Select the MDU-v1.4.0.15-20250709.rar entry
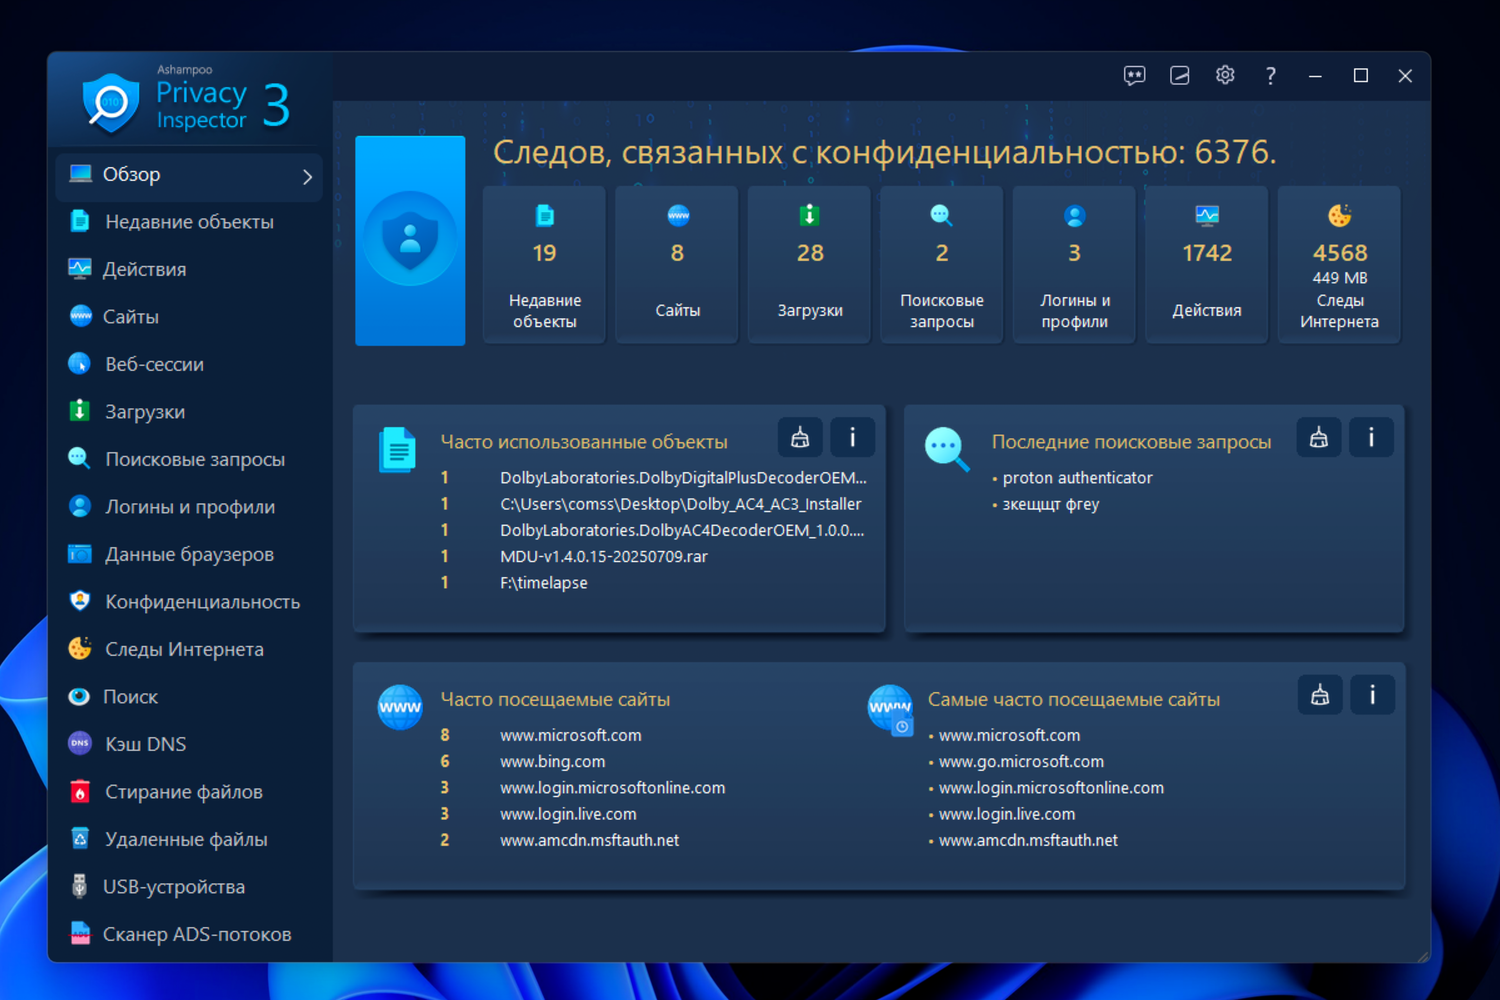This screenshot has height=1000, width=1500. 604,557
